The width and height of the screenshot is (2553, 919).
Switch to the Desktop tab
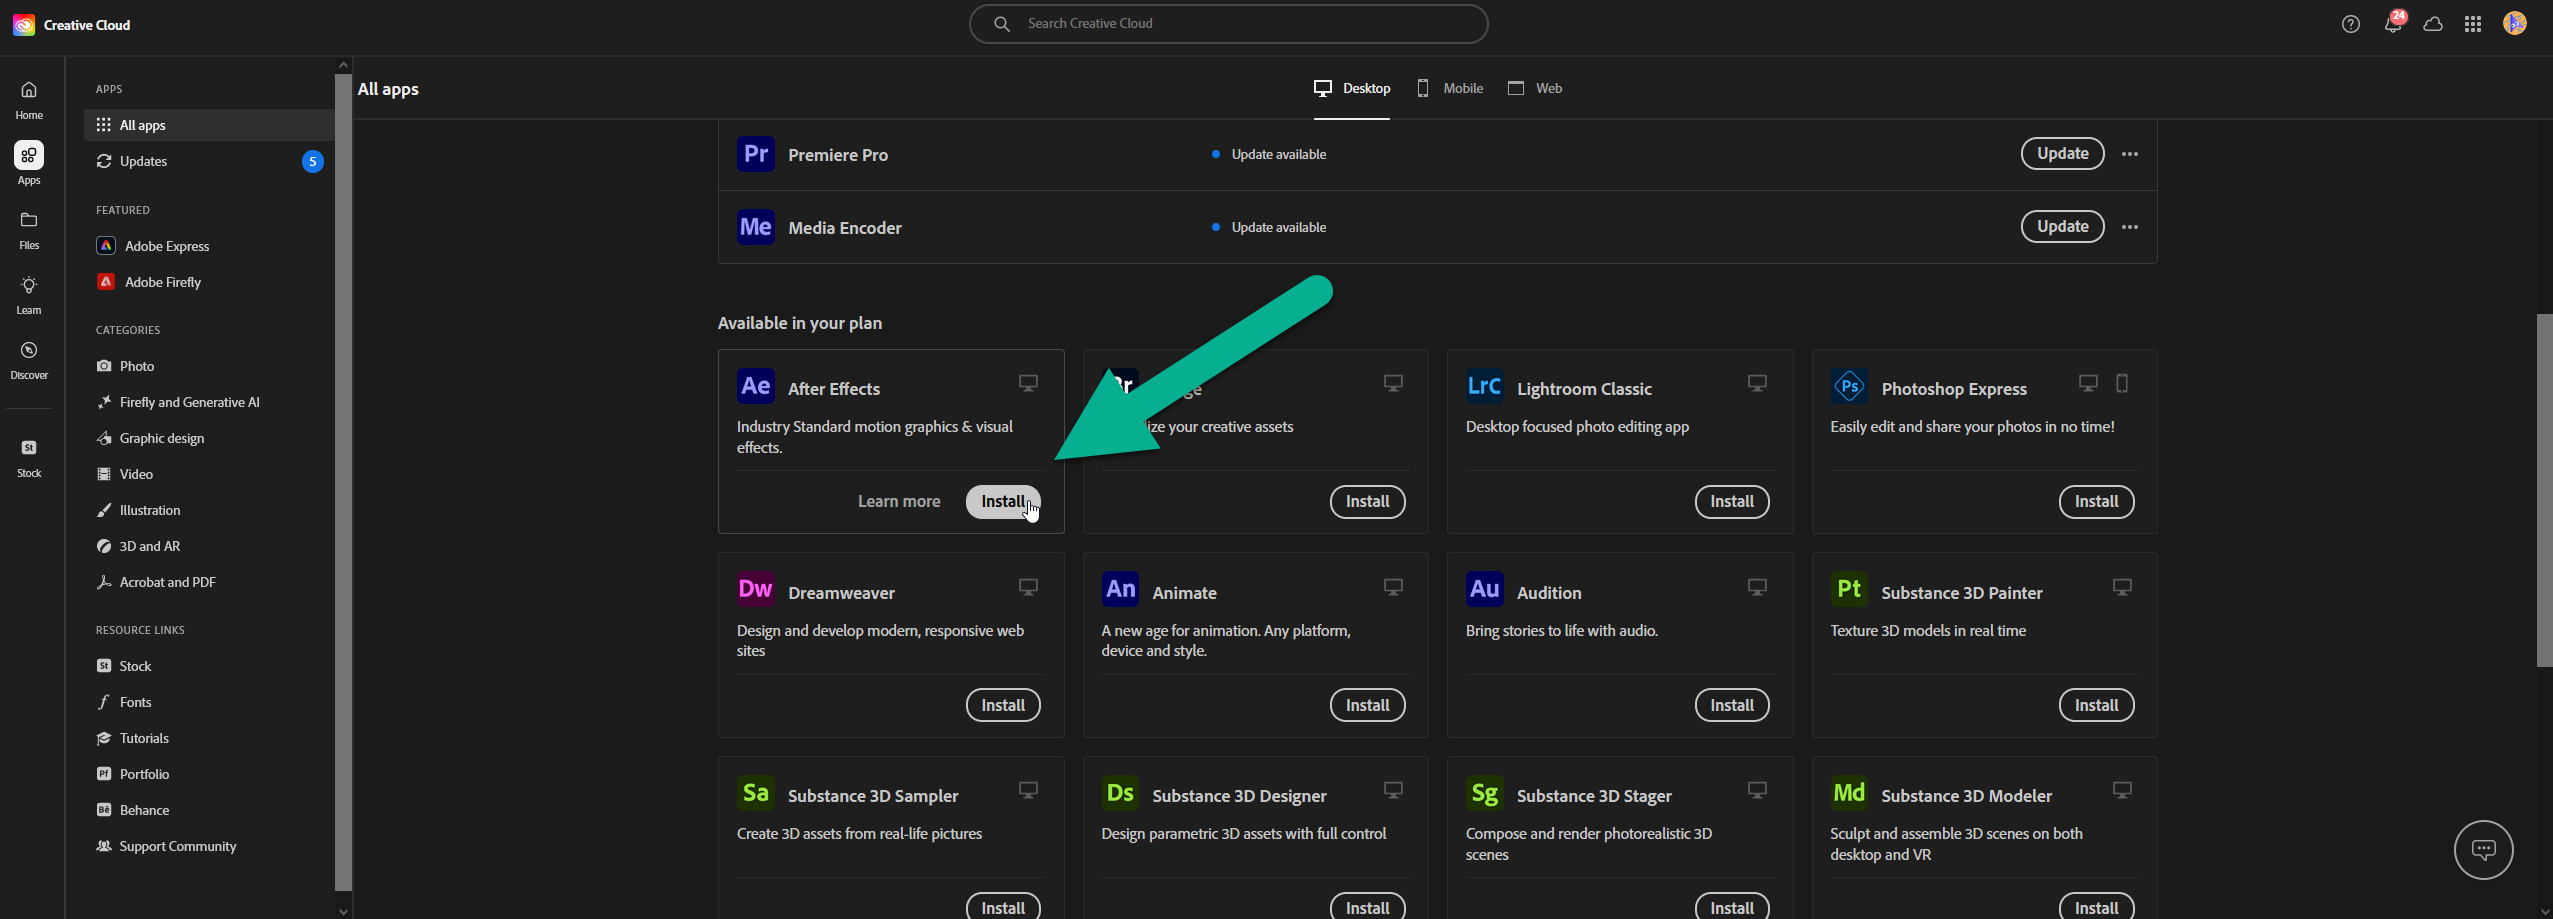coord(1351,89)
